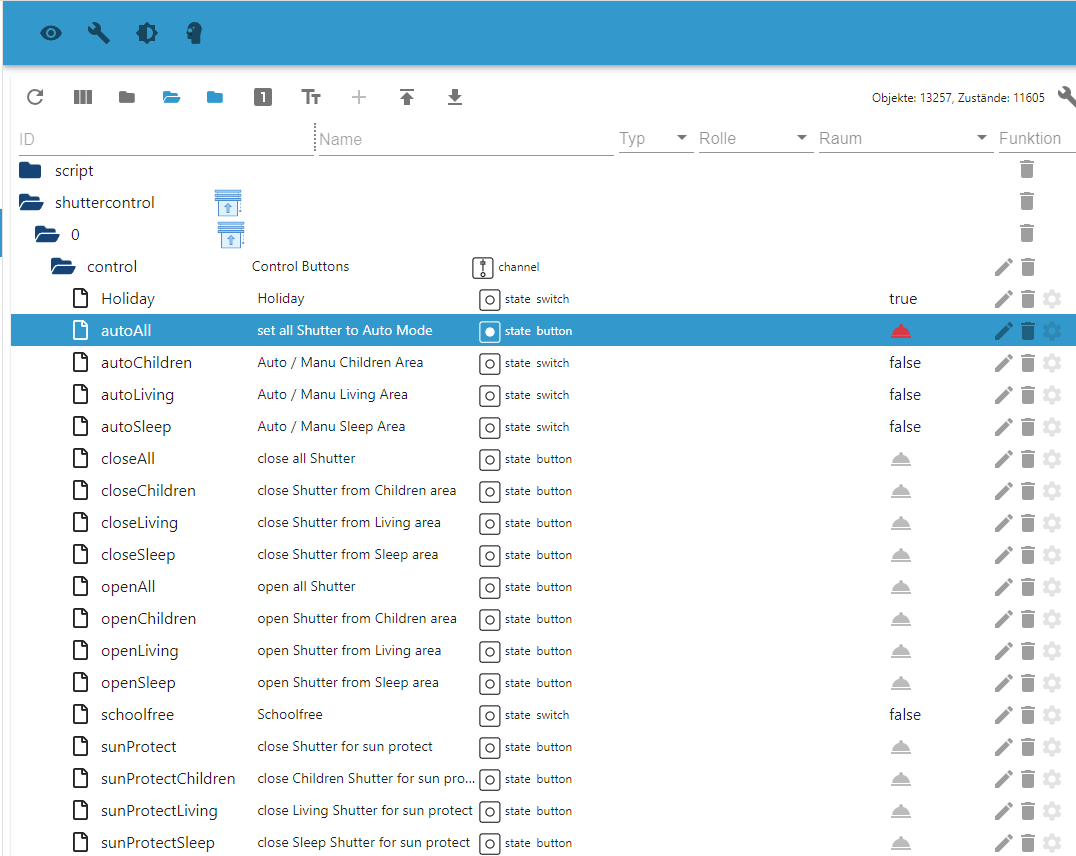Focus the Name filter field
The width and height of the screenshot is (1076, 856).
coord(466,139)
